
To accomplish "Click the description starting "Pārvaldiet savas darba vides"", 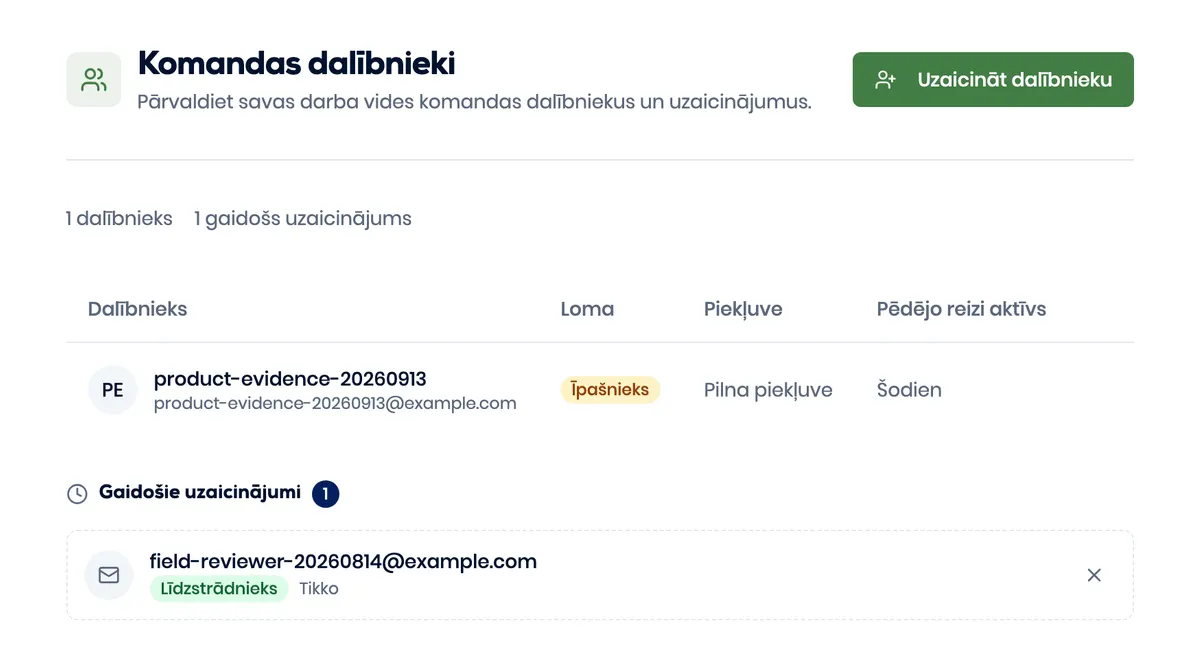I will point(474,102).
